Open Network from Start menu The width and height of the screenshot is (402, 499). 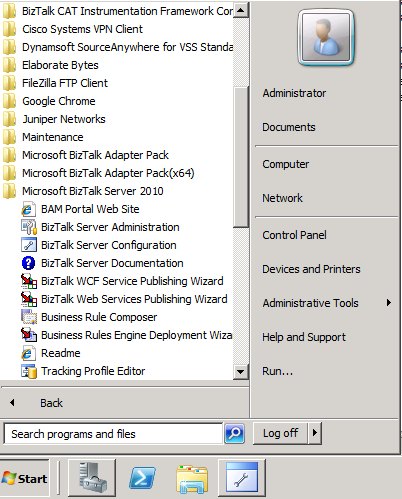(x=282, y=198)
